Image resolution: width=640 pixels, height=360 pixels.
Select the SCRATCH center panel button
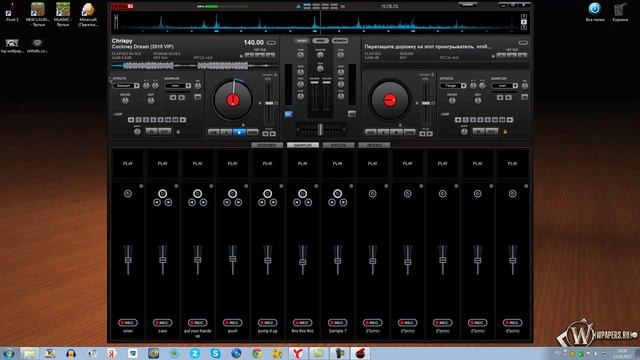[x=340, y=41]
